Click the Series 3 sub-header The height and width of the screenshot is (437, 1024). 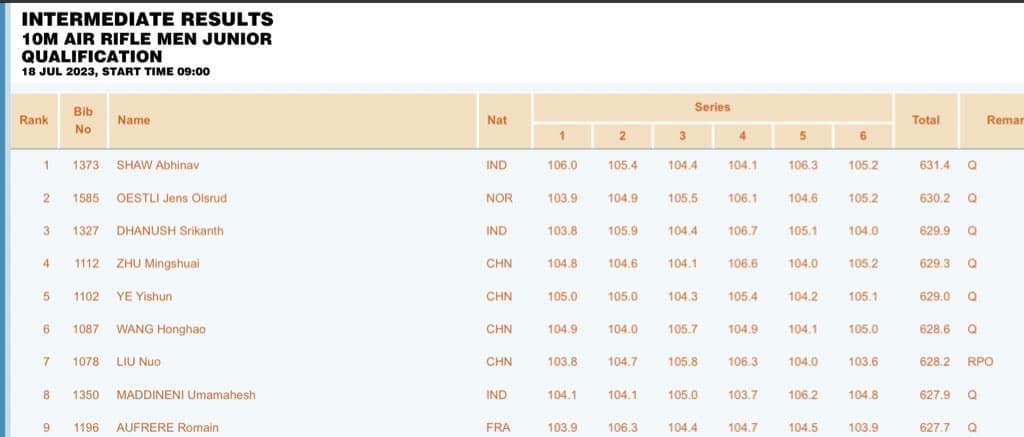point(682,136)
